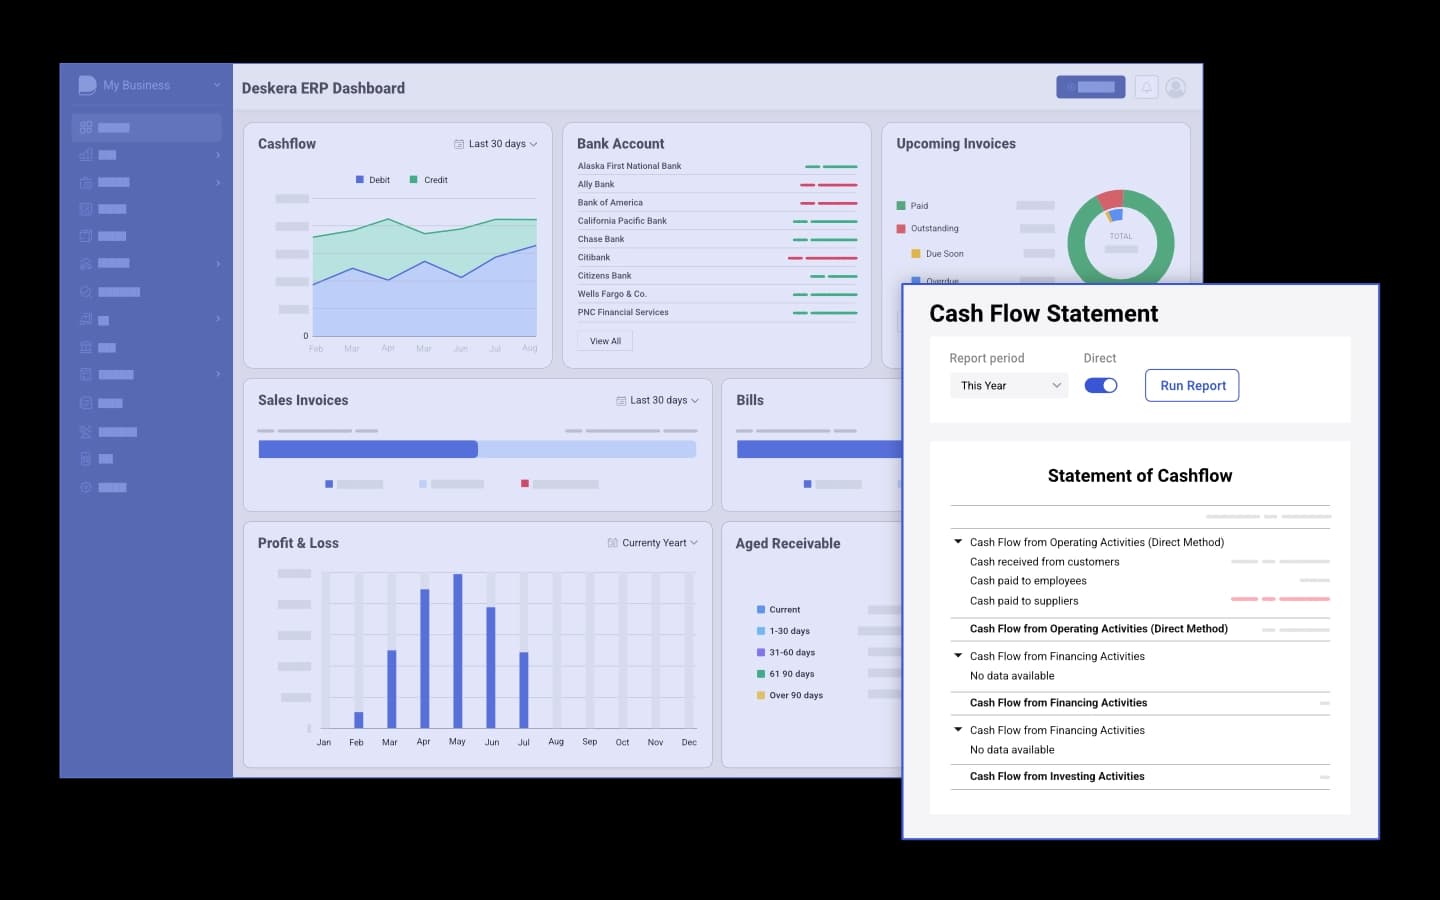This screenshot has height=900, width=1440.
Task: Click the Paid legend swatch in Upcoming Invoices
Action: (901, 206)
